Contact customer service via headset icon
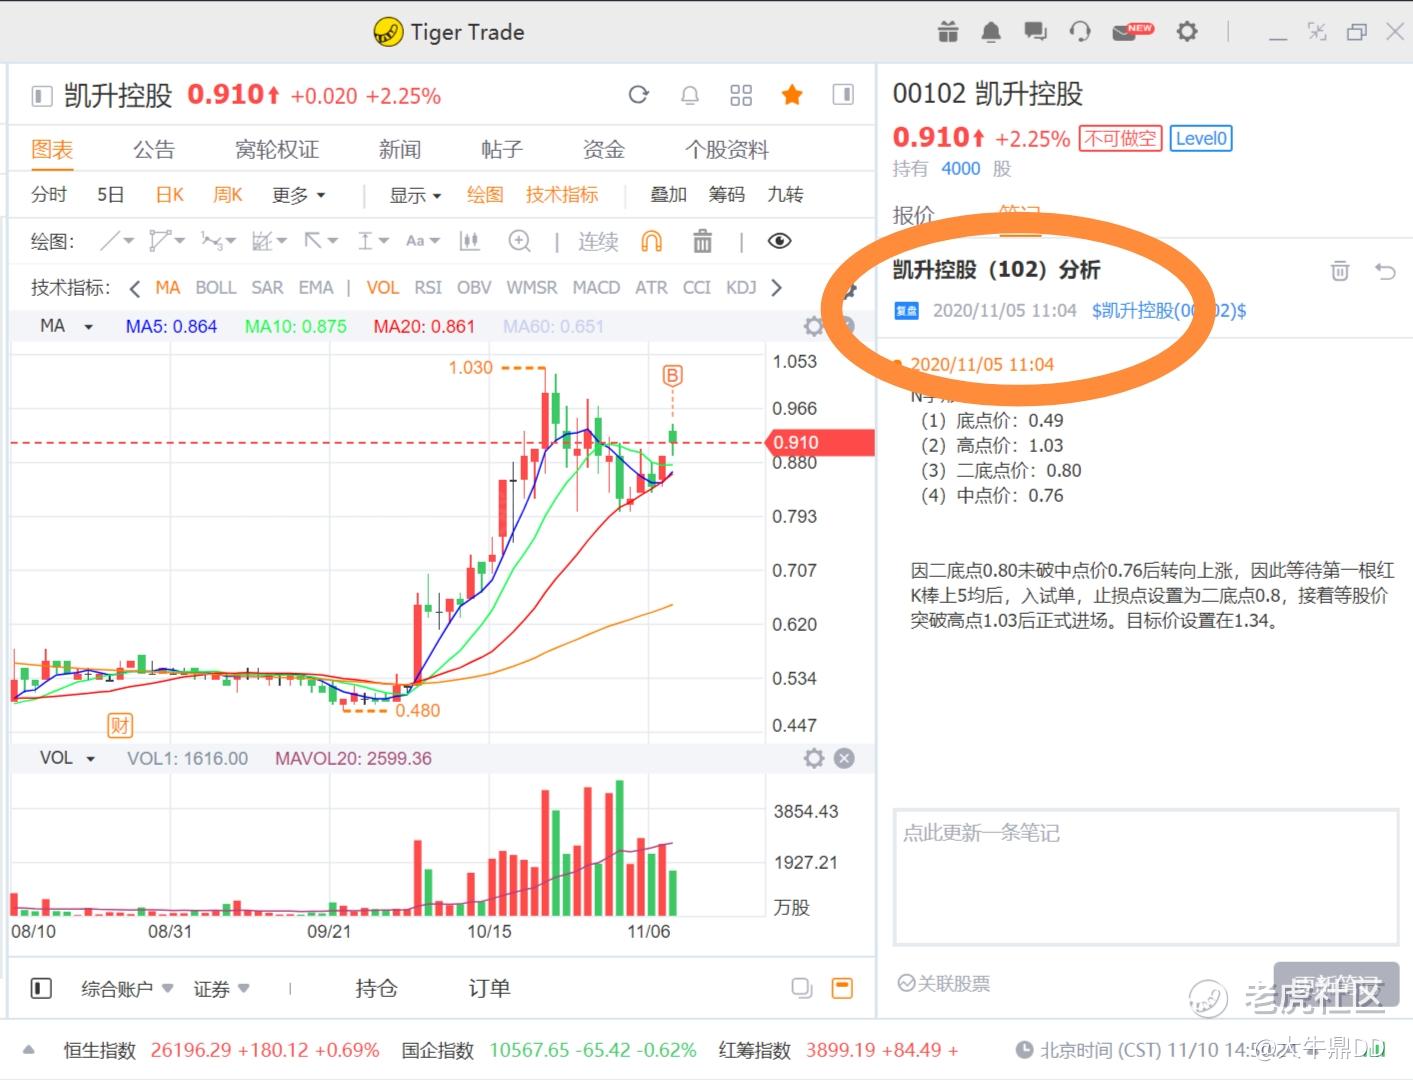The width and height of the screenshot is (1413, 1080). pyautogui.click(x=1080, y=32)
